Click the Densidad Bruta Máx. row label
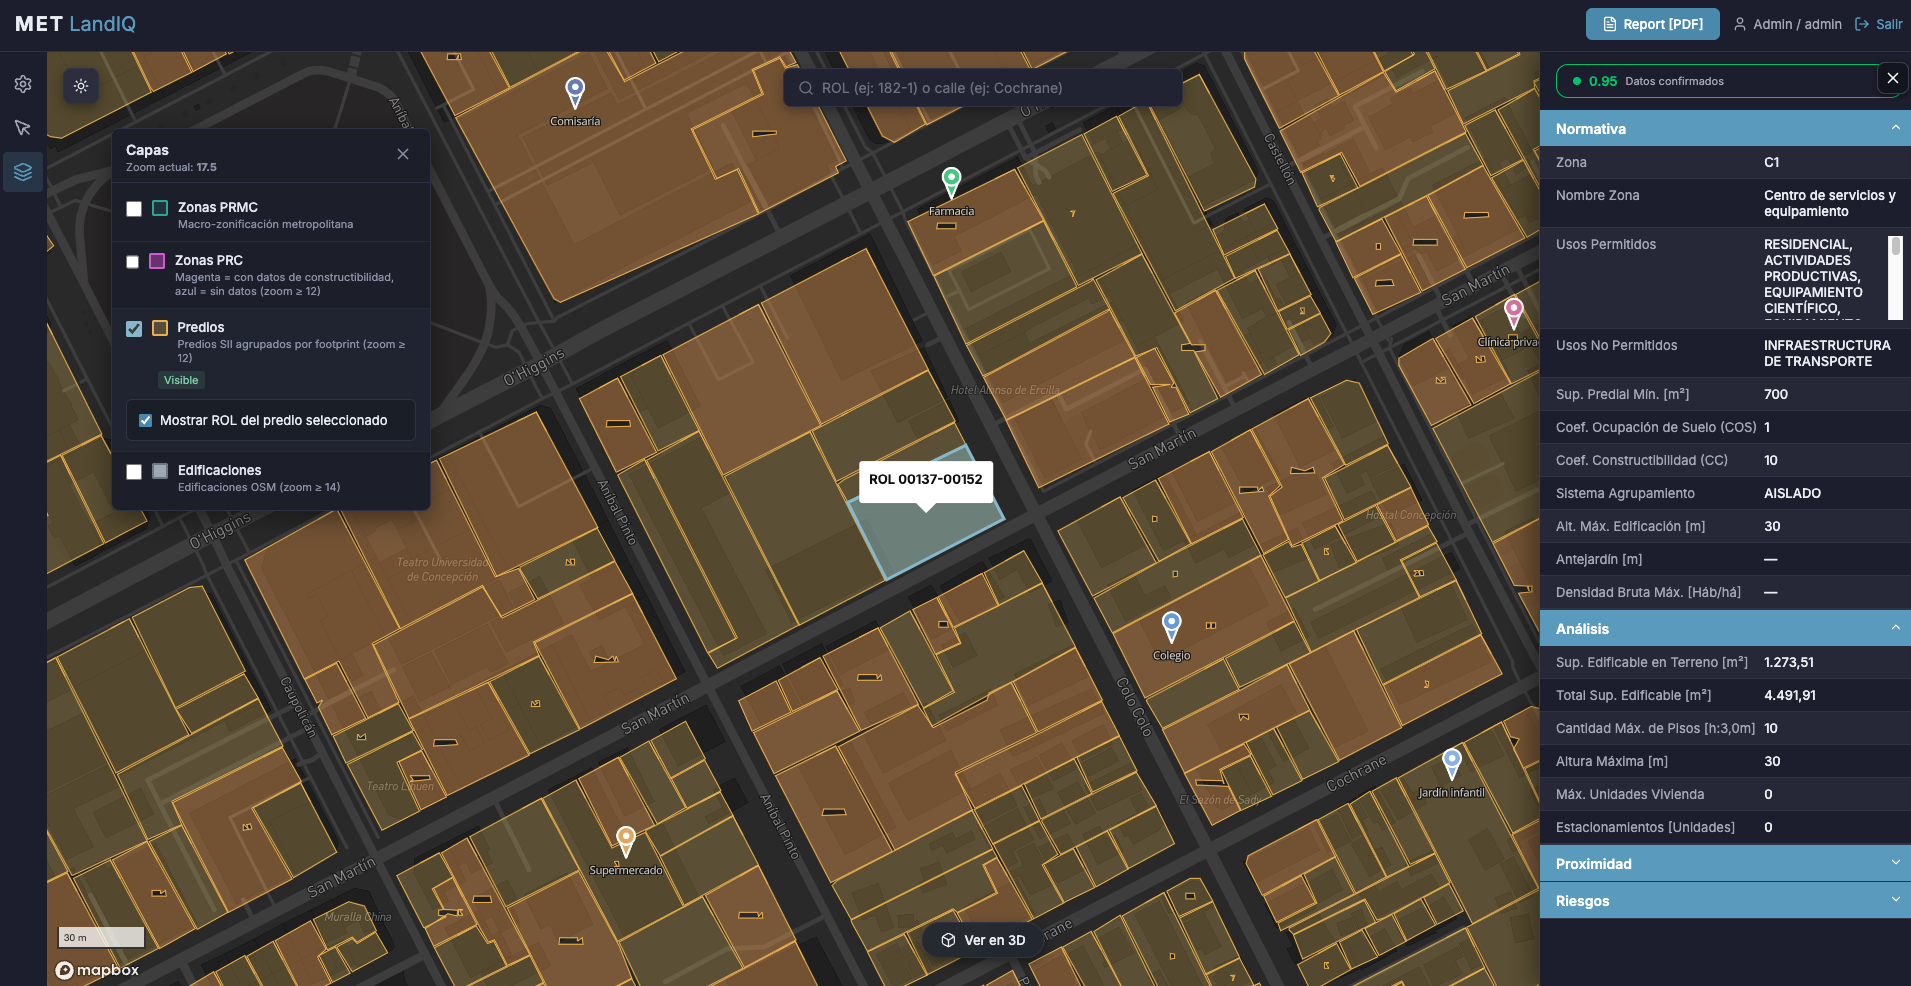Image resolution: width=1911 pixels, height=986 pixels. (x=1648, y=592)
